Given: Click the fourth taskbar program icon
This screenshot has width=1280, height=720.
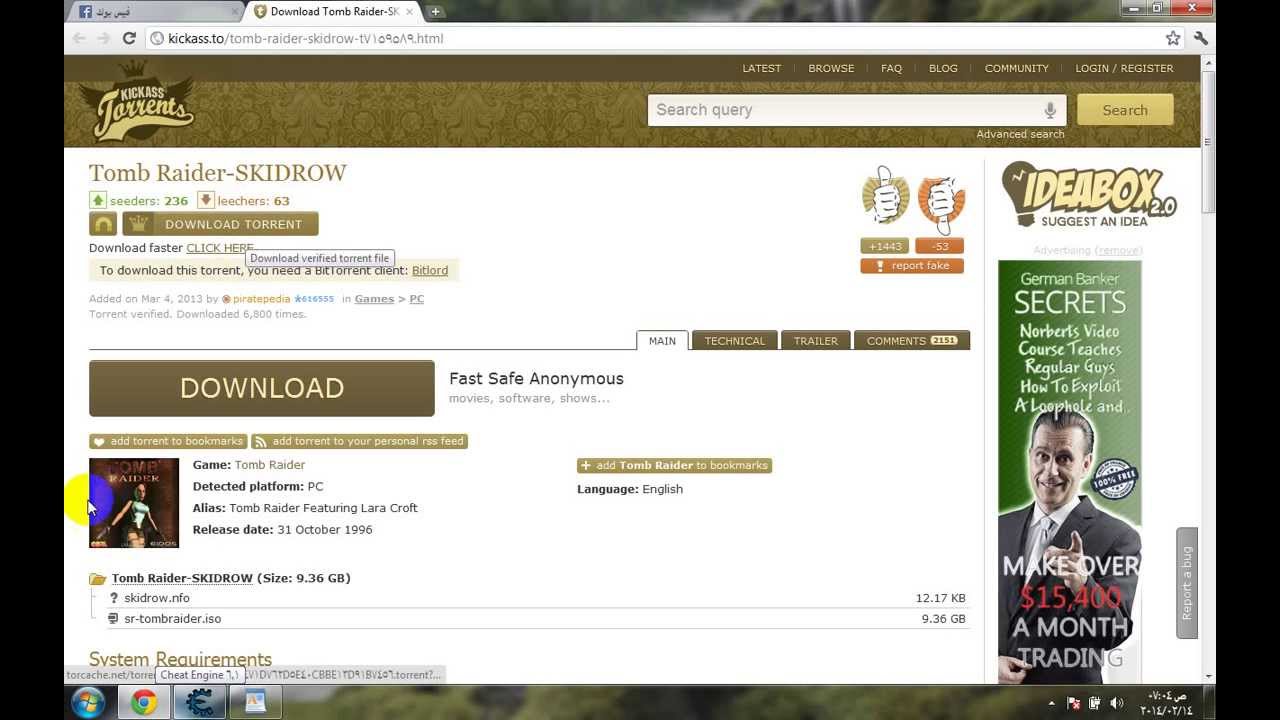Looking at the screenshot, I should (255, 702).
